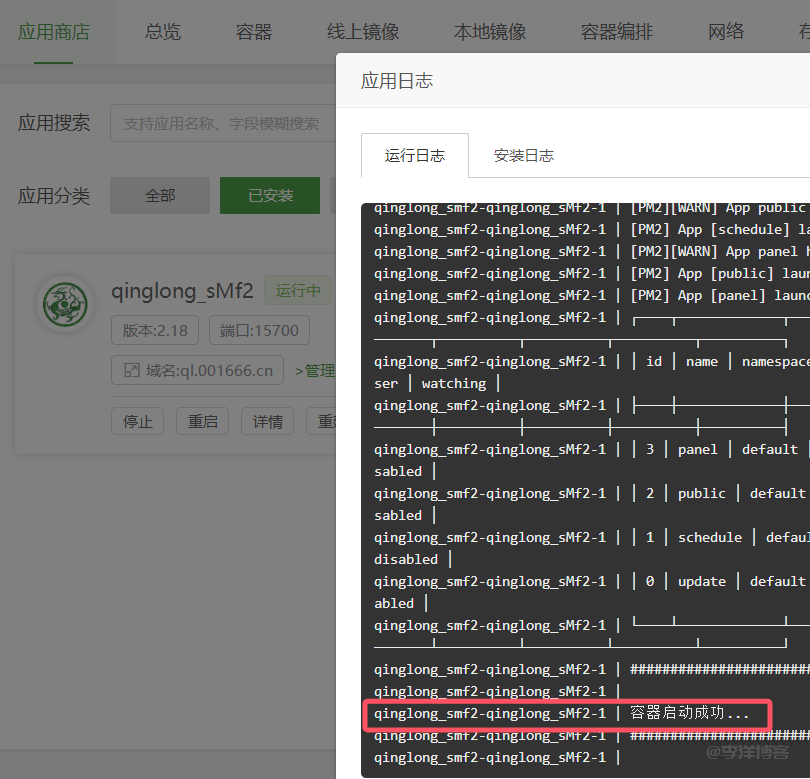Open the 网络 section
810x779 pixels.
click(x=726, y=31)
